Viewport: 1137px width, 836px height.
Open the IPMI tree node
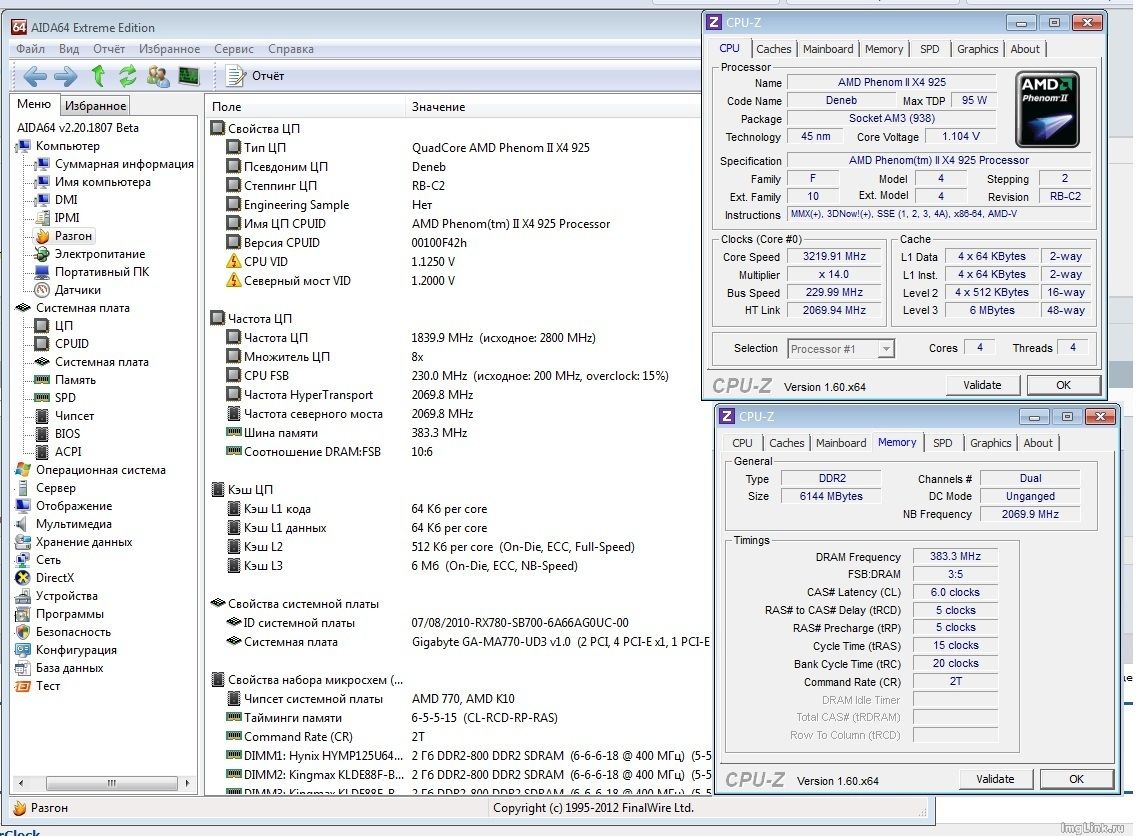[x=67, y=218]
